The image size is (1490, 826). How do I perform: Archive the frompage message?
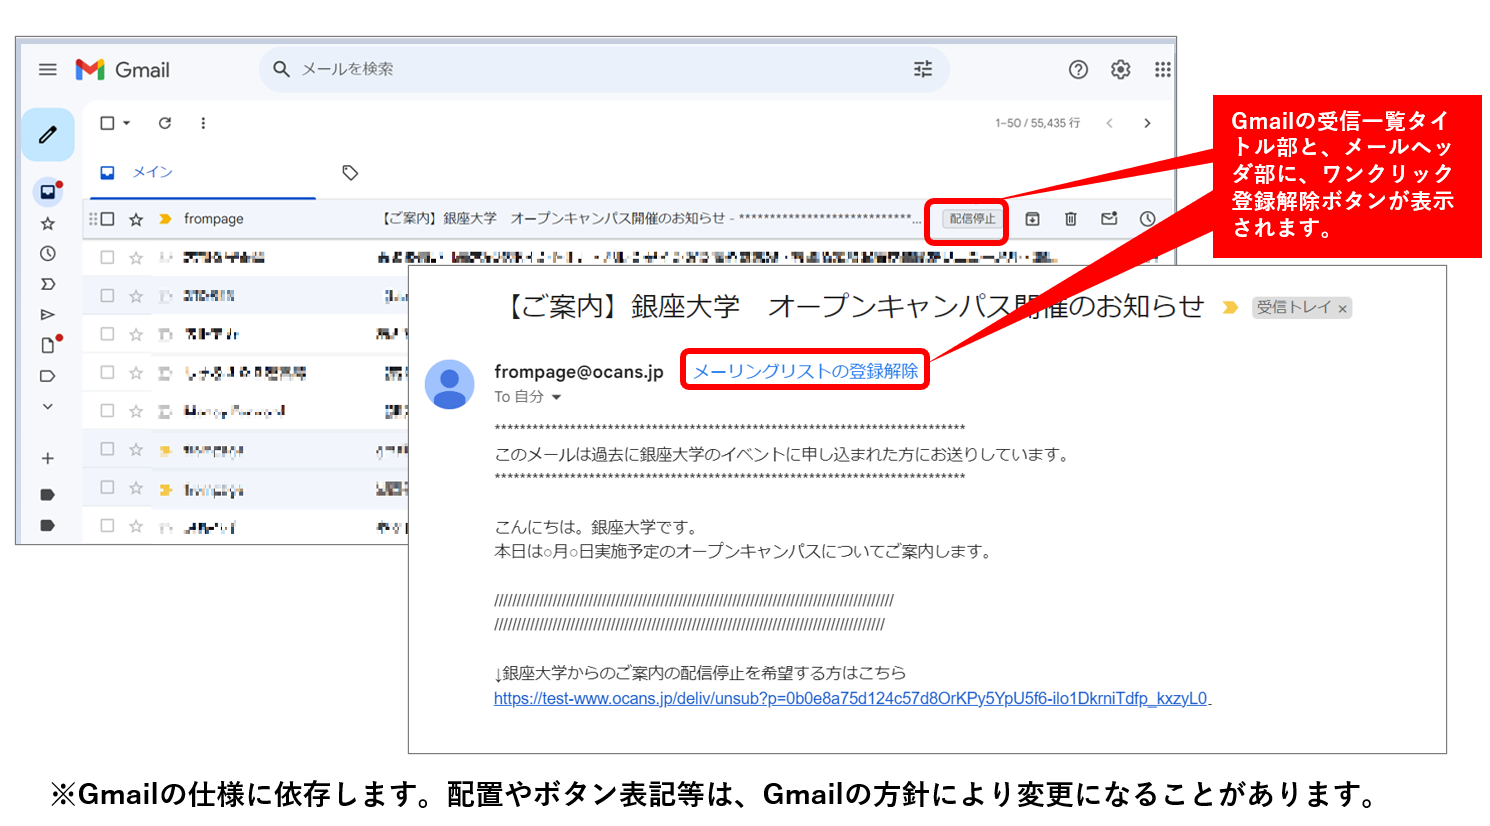pos(1033,219)
